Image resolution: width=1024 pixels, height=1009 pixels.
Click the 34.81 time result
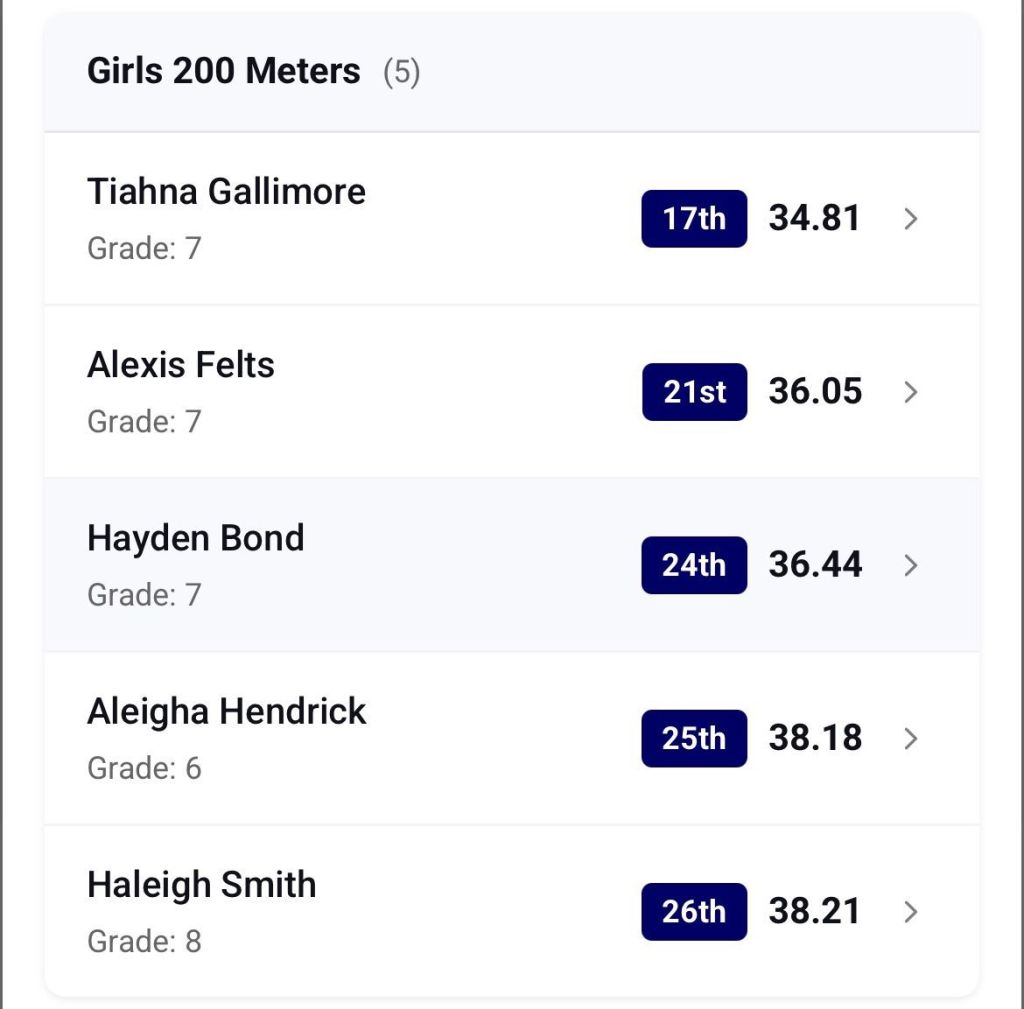point(814,218)
